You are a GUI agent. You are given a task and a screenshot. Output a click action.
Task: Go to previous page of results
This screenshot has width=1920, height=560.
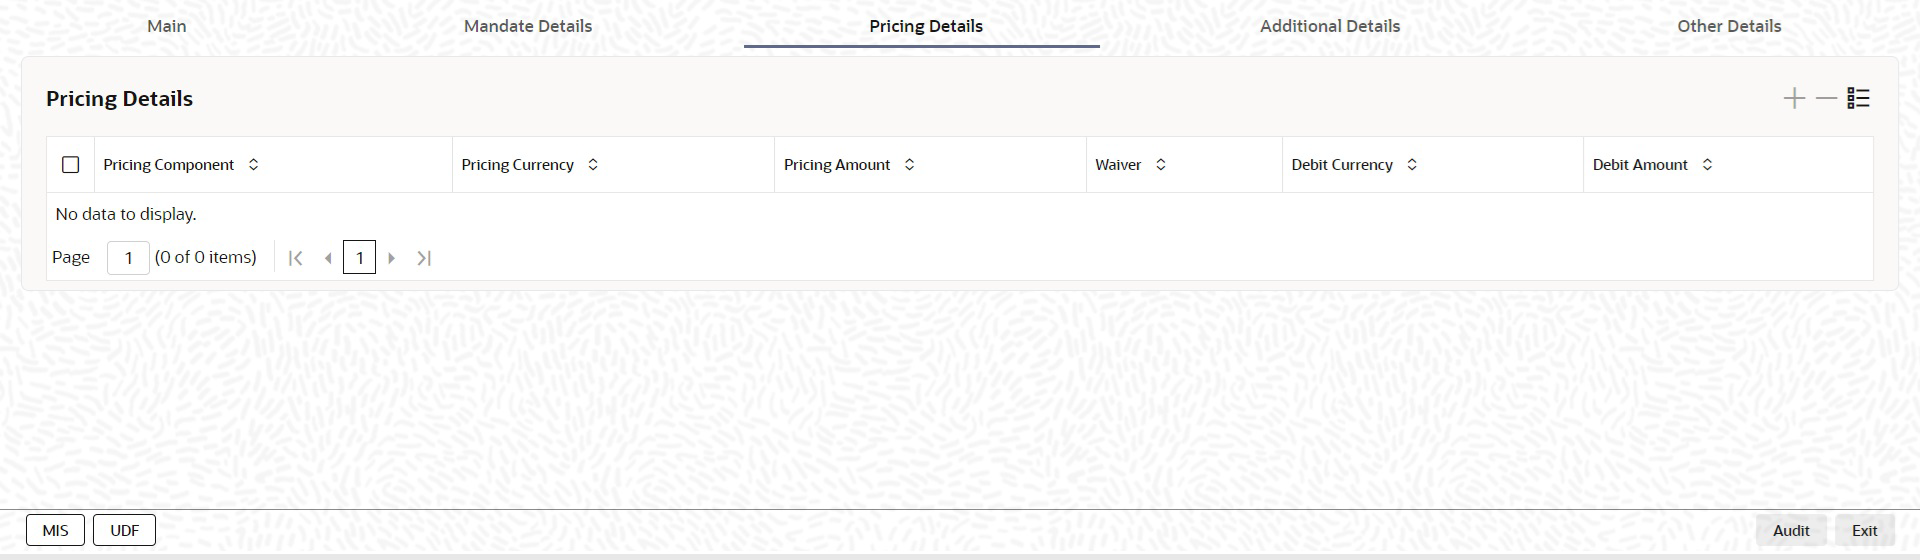click(x=328, y=258)
